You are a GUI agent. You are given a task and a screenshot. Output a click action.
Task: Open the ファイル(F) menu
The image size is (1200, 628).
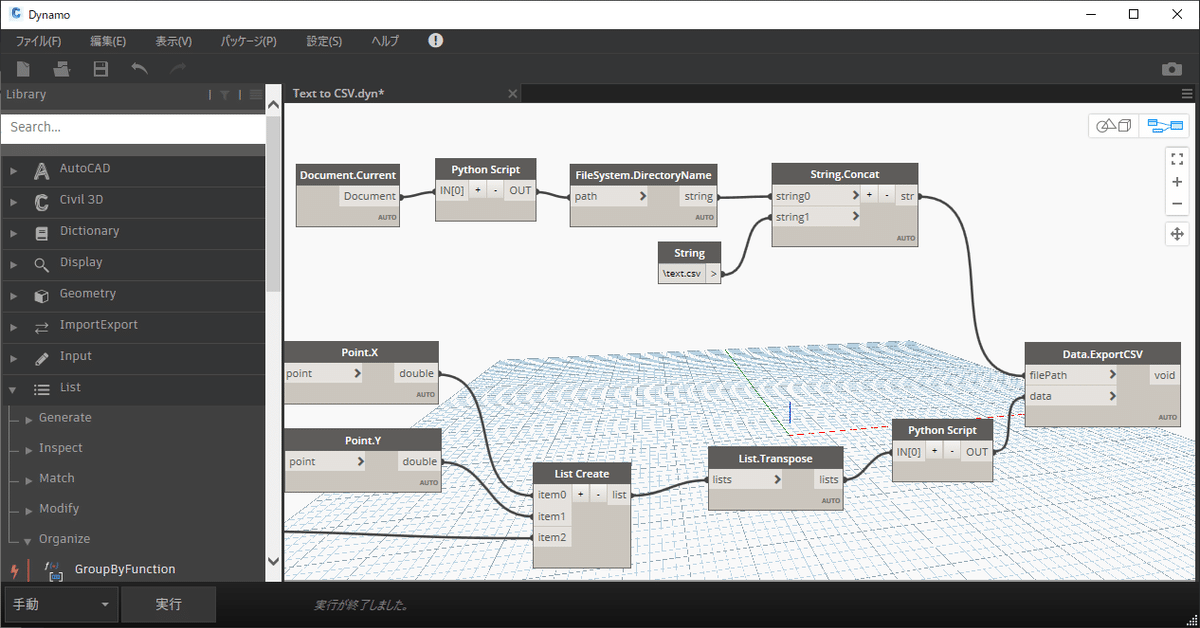[x=38, y=41]
